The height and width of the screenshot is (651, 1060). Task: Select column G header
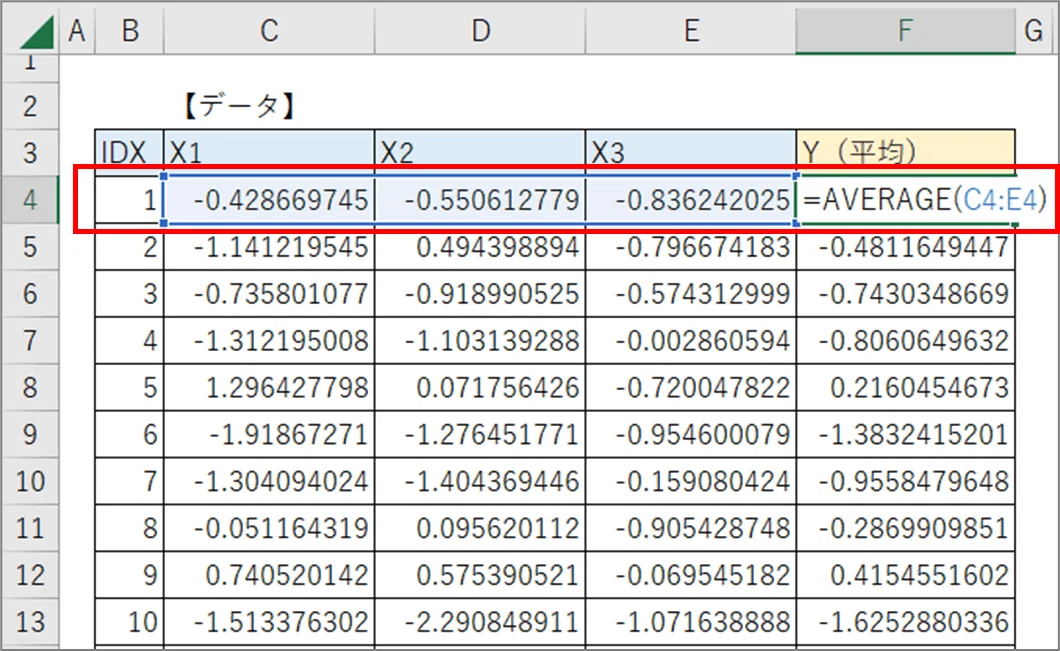click(x=1034, y=30)
